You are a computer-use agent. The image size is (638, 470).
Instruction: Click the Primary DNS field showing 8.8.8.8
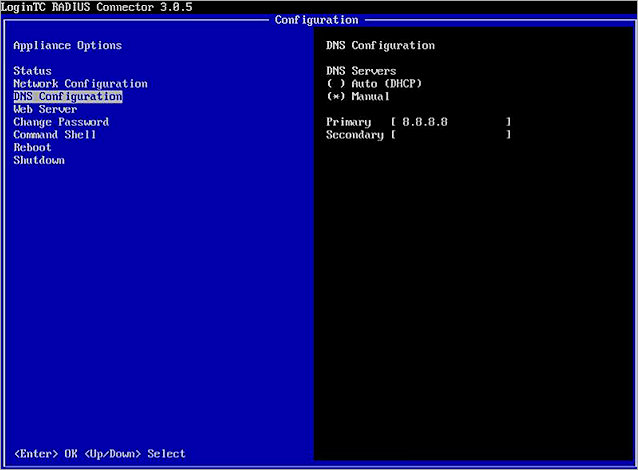451,122
